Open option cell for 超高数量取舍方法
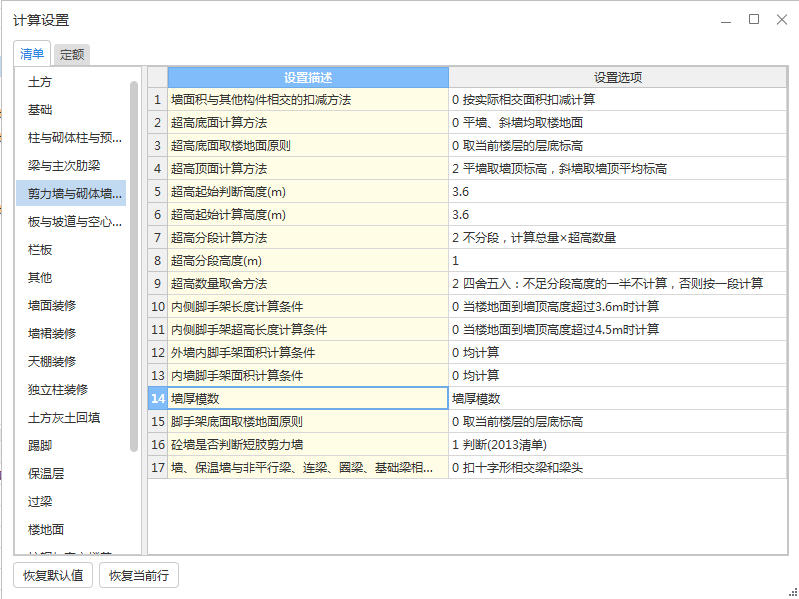This screenshot has height=599, width=799. (618, 284)
